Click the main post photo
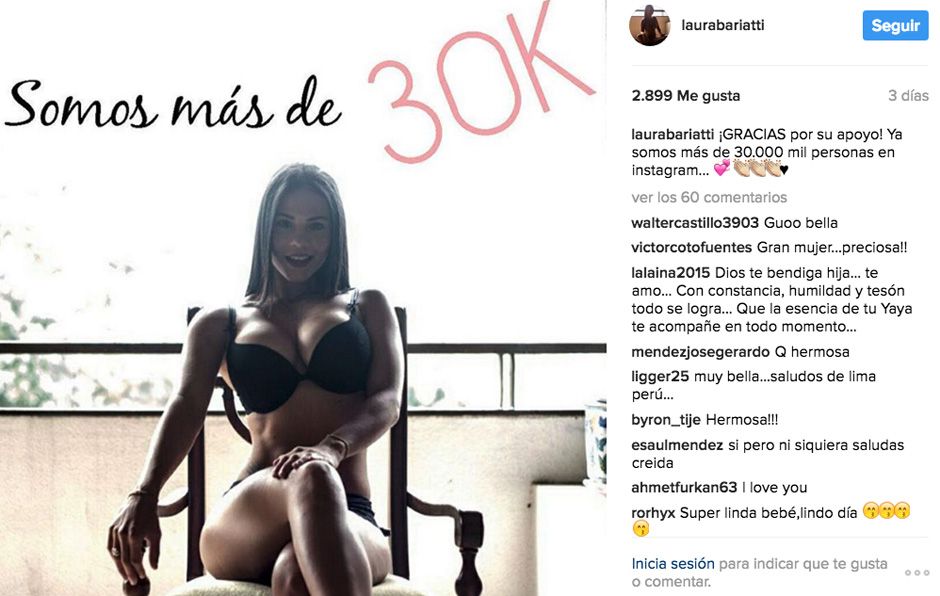Screen dimensions: 940x596 (x=303, y=298)
